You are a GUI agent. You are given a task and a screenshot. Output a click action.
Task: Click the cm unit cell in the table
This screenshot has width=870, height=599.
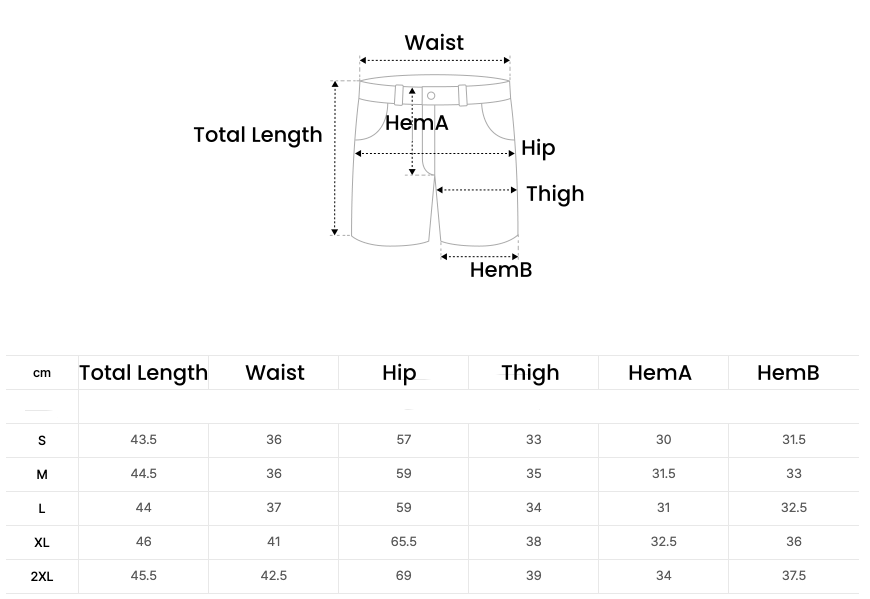(x=42, y=373)
